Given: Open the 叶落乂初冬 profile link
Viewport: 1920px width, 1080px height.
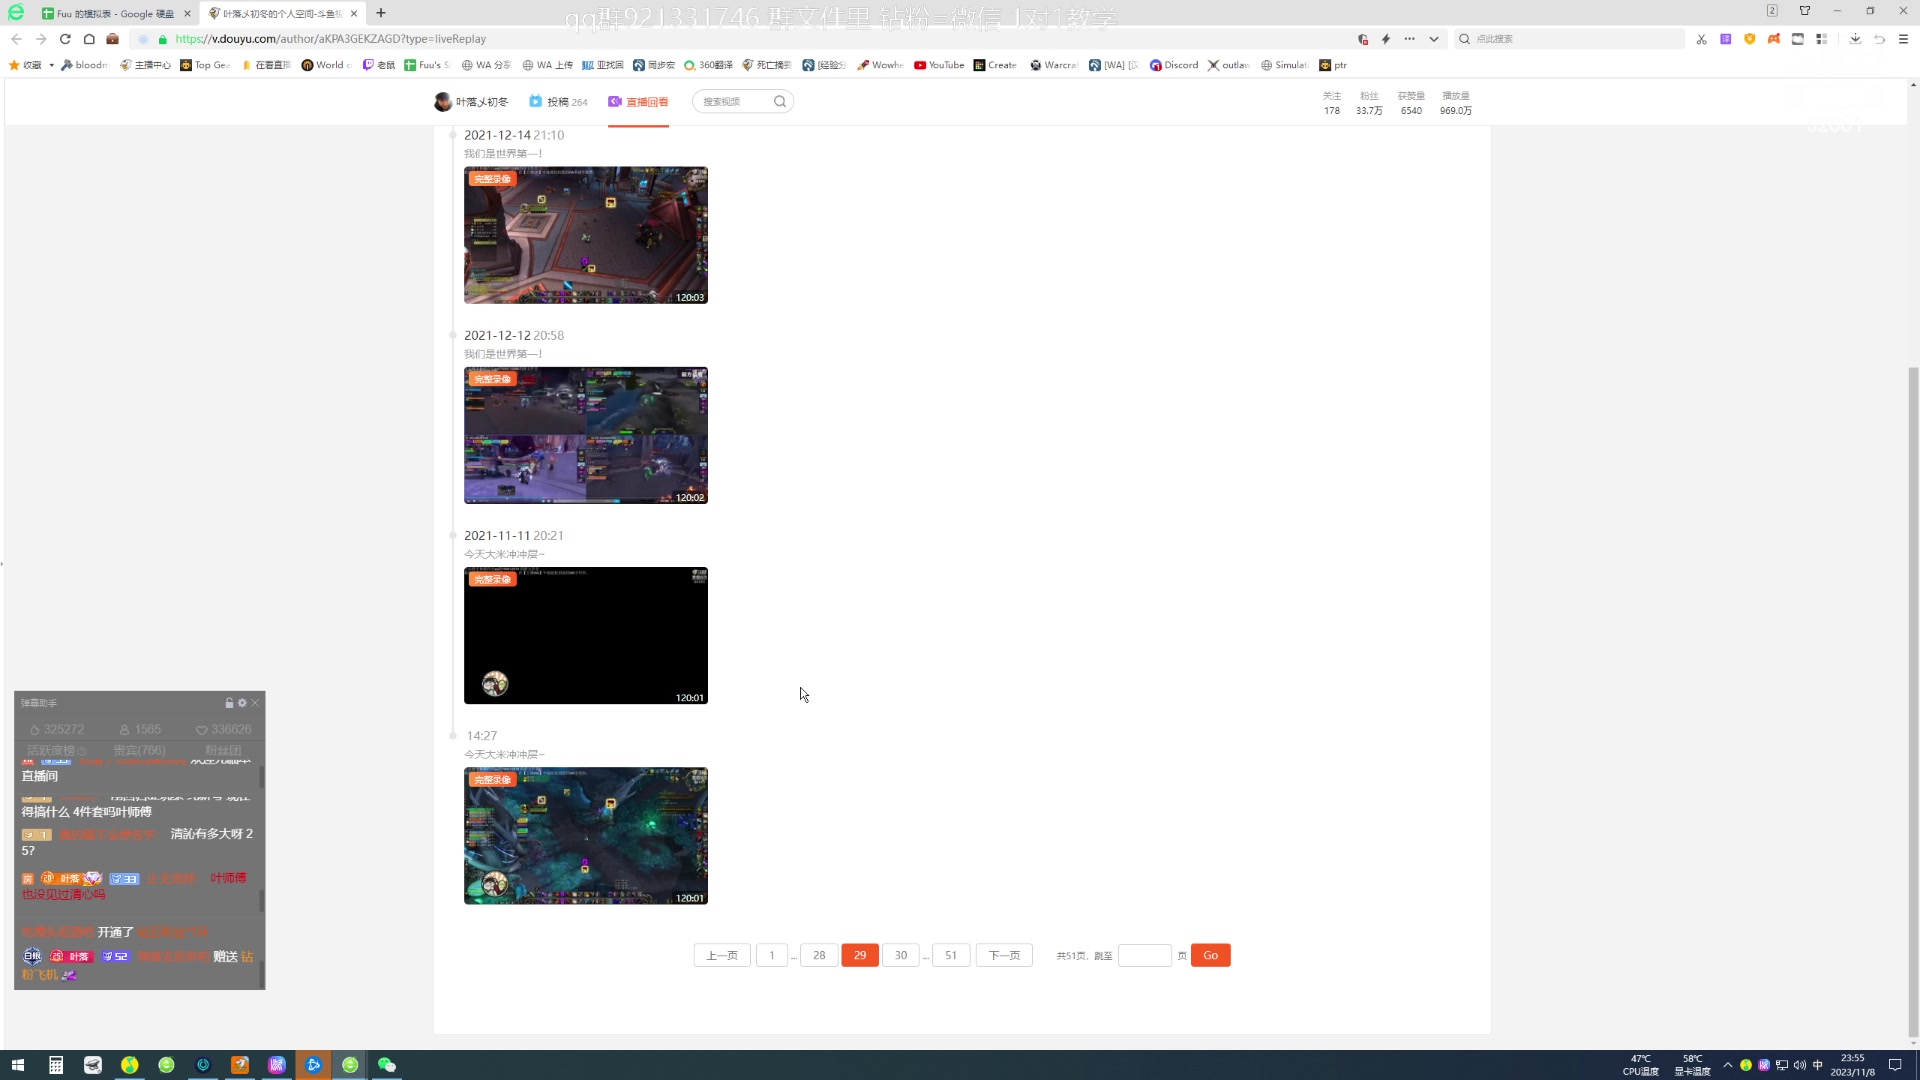Looking at the screenshot, I should click(x=471, y=102).
